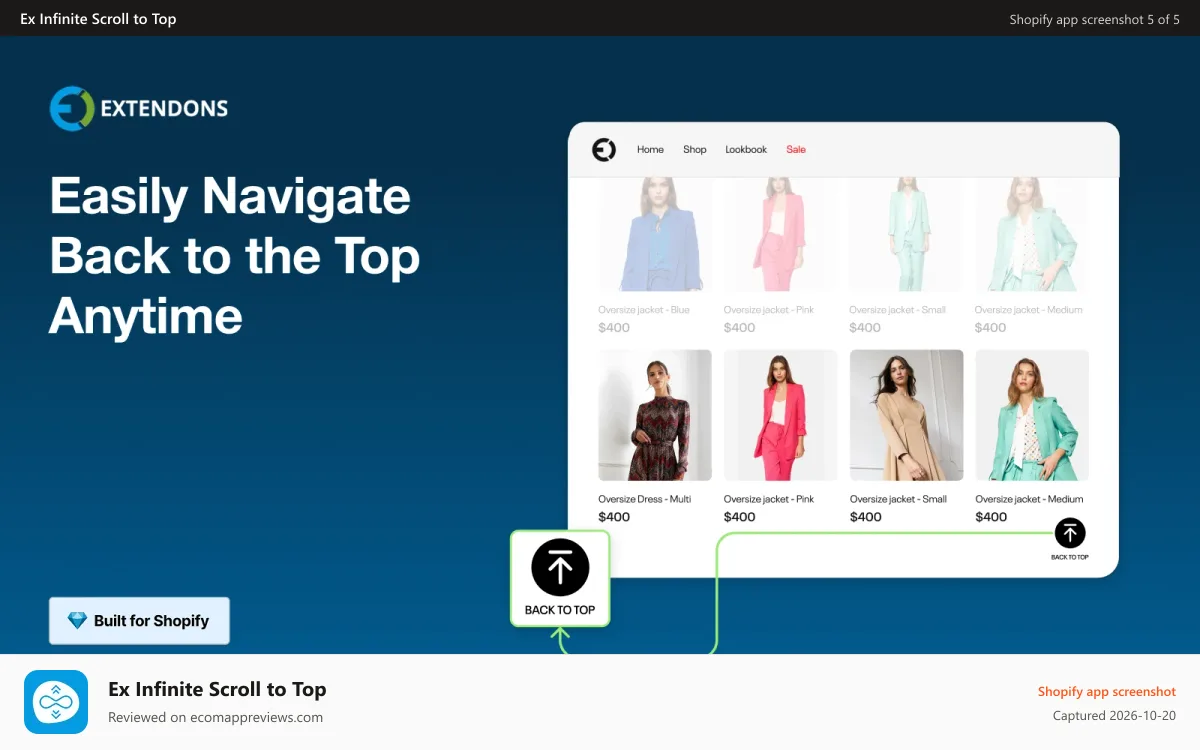
Task: Click the small Back to Top arrow icon
Action: (x=1070, y=533)
